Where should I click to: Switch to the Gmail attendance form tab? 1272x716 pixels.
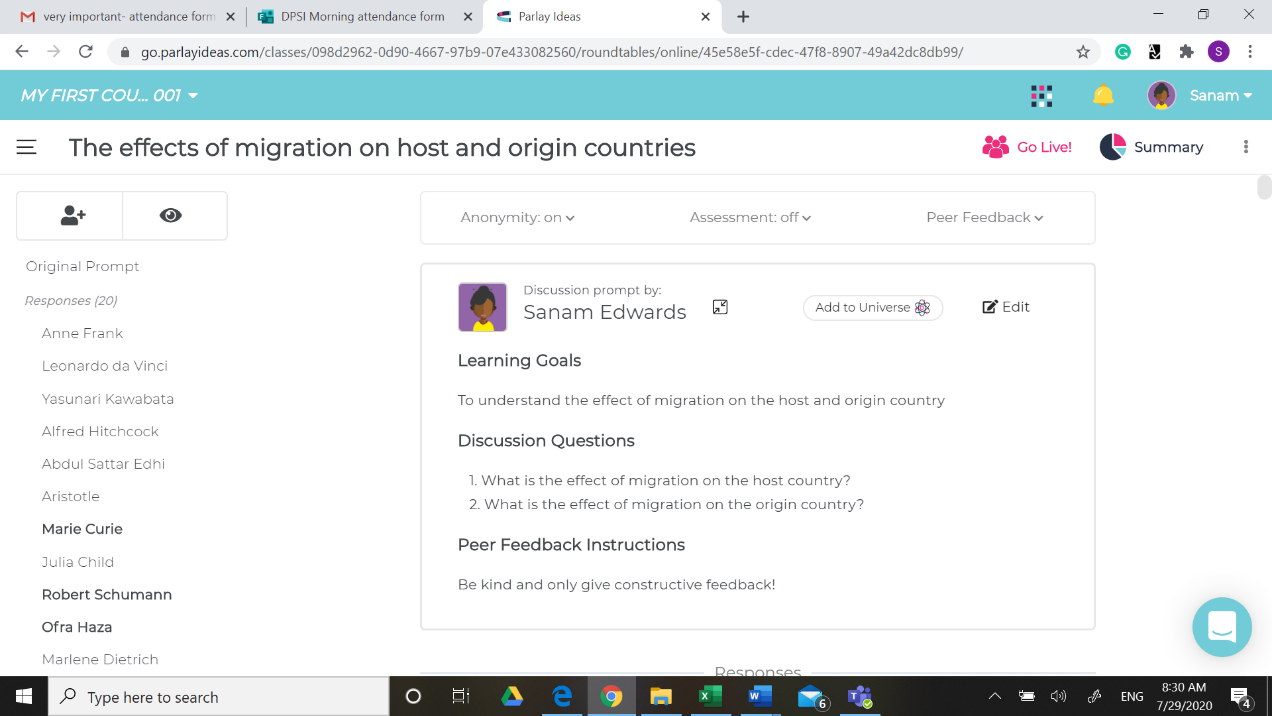point(120,16)
